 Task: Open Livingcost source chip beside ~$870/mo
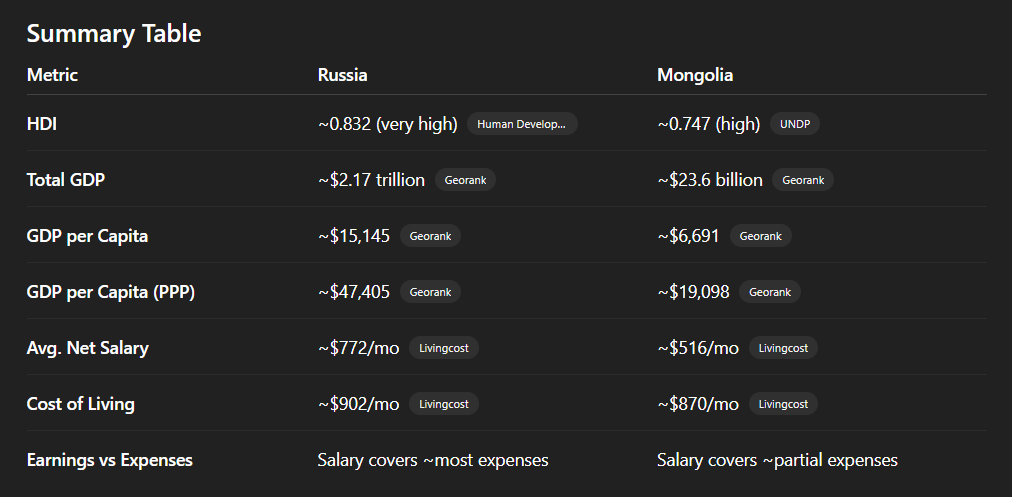(783, 404)
